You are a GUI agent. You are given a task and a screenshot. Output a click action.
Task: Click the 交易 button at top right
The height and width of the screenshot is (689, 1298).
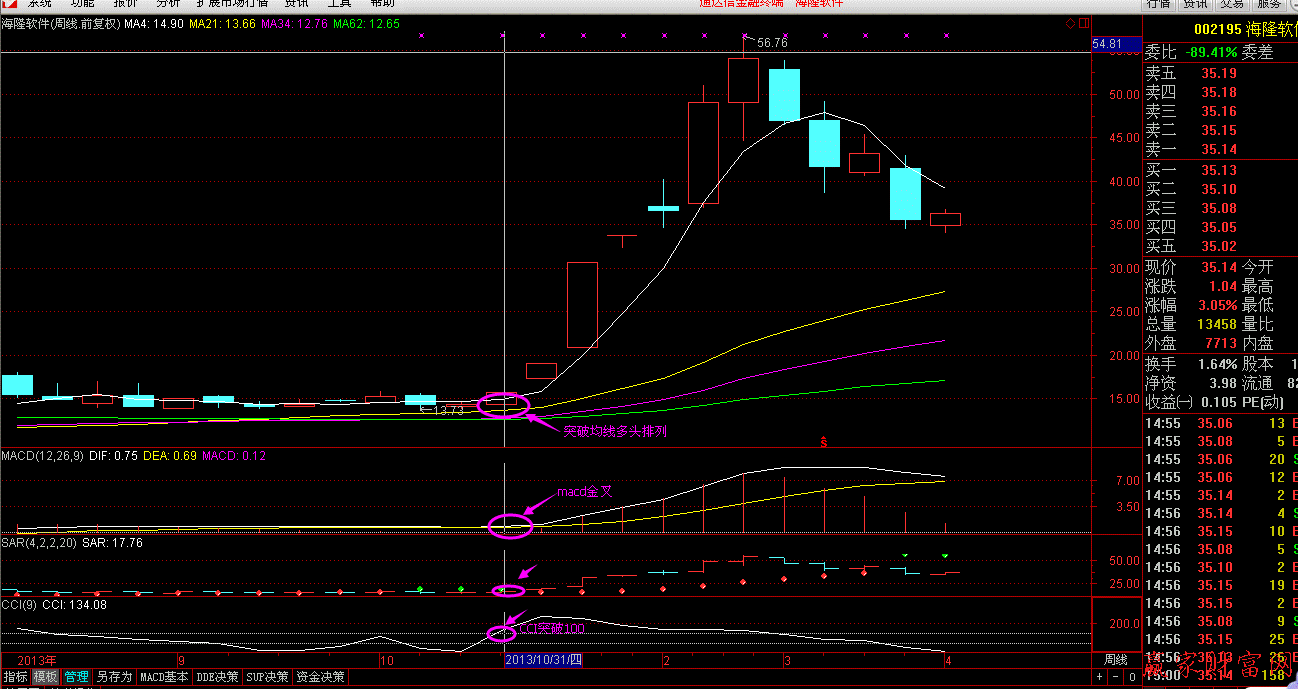click(1232, 4)
